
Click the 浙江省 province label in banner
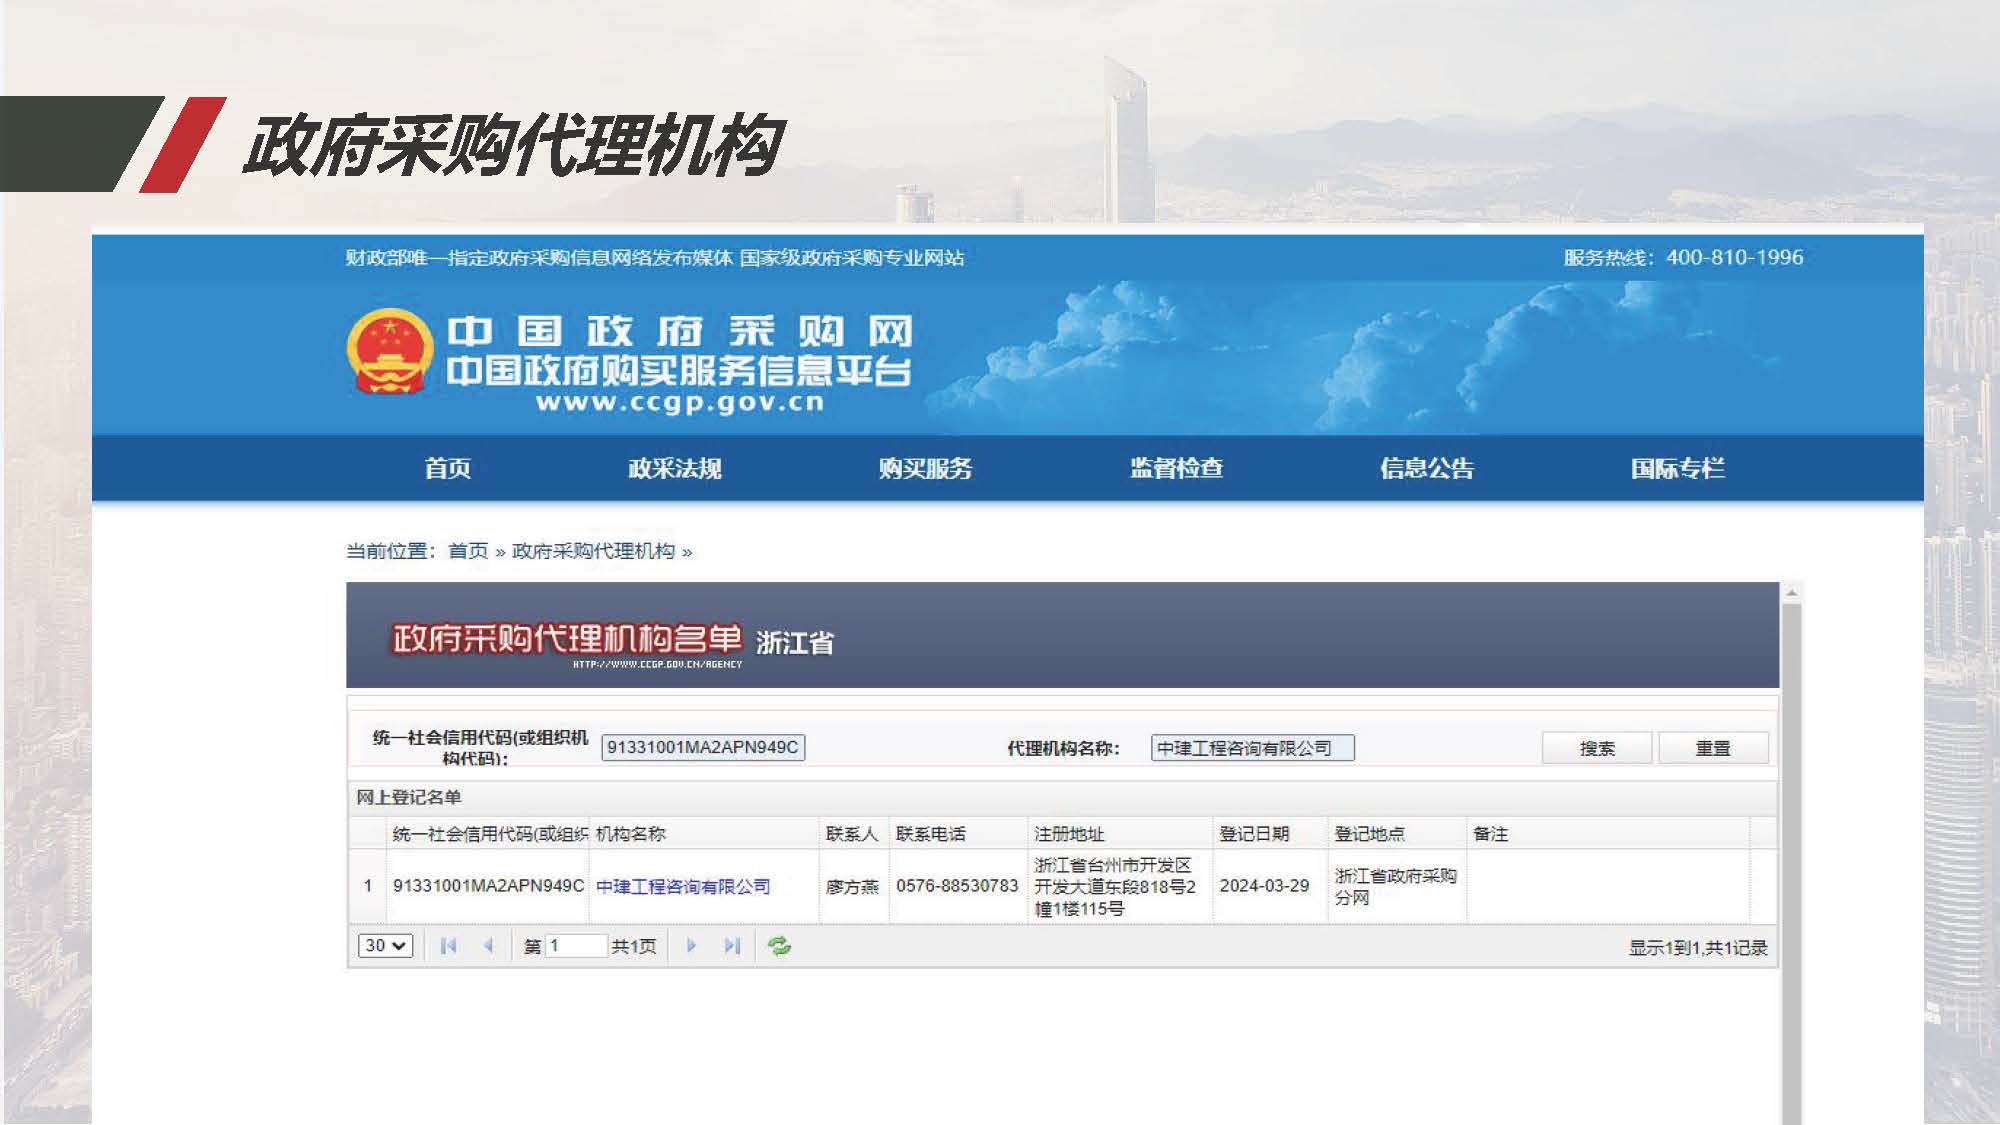[x=795, y=643]
